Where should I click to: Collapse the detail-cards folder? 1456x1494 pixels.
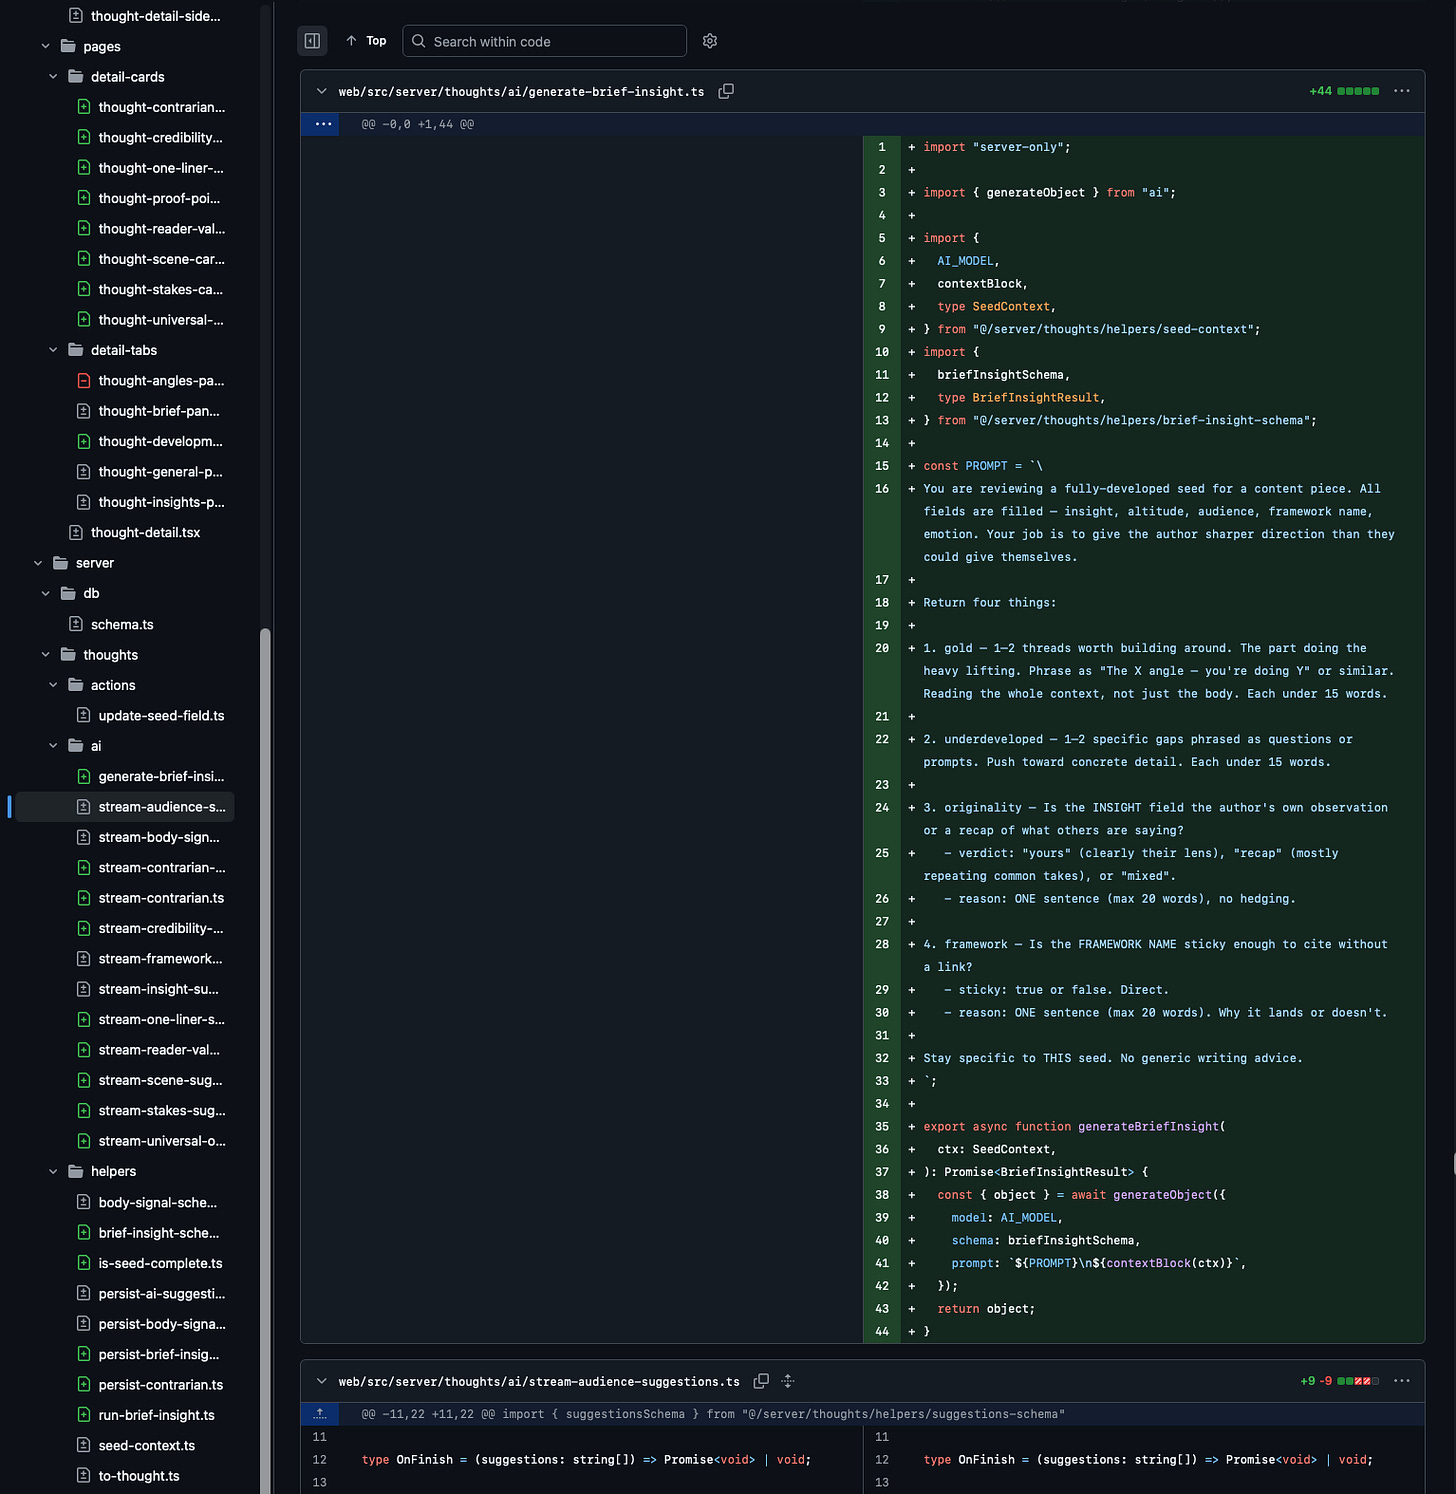click(x=53, y=77)
